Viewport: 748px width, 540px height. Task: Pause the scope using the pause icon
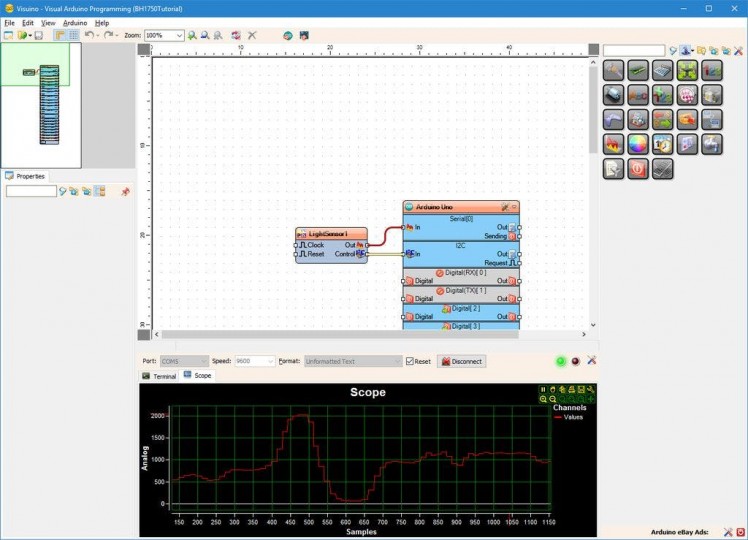pos(543,389)
